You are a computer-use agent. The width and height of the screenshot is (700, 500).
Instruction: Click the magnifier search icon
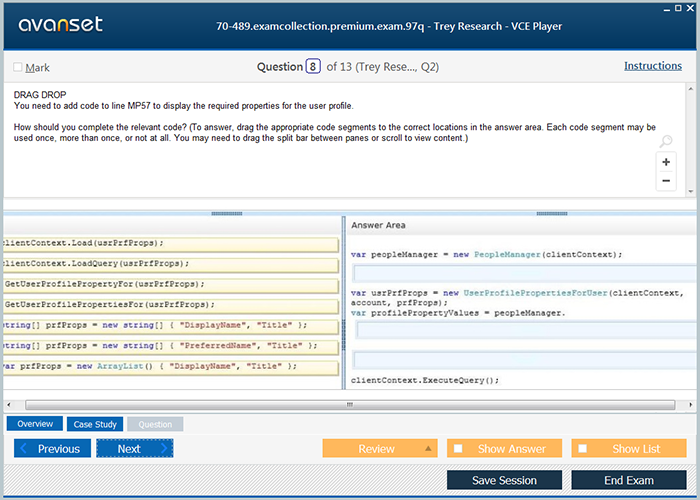(x=666, y=141)
